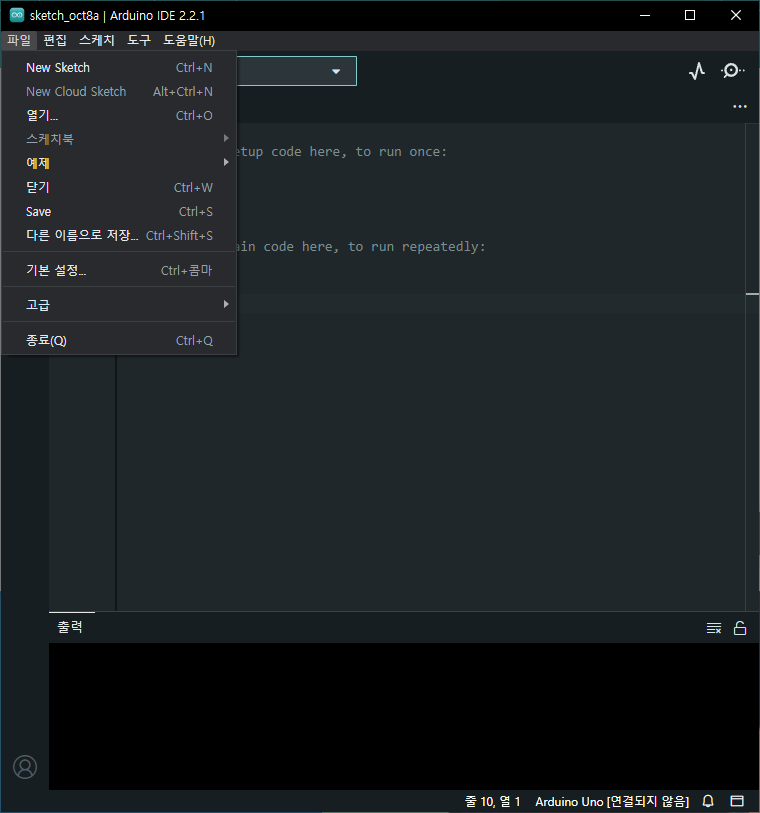760x813 pixels.
Task: Open the 편집 menu
Action: 55,40
